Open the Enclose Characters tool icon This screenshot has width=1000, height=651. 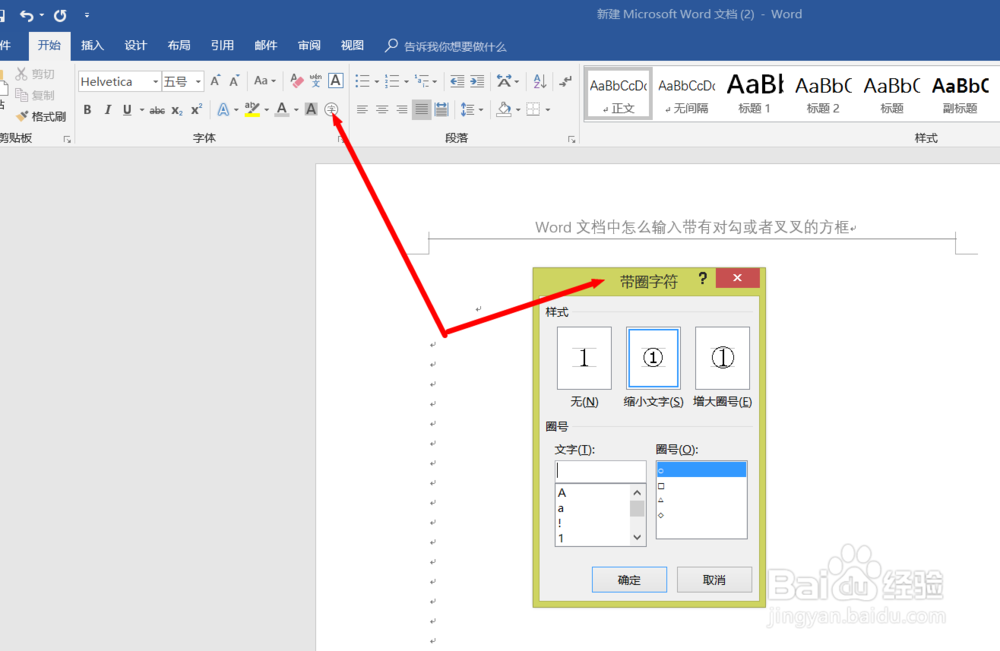tap(331, 109)
